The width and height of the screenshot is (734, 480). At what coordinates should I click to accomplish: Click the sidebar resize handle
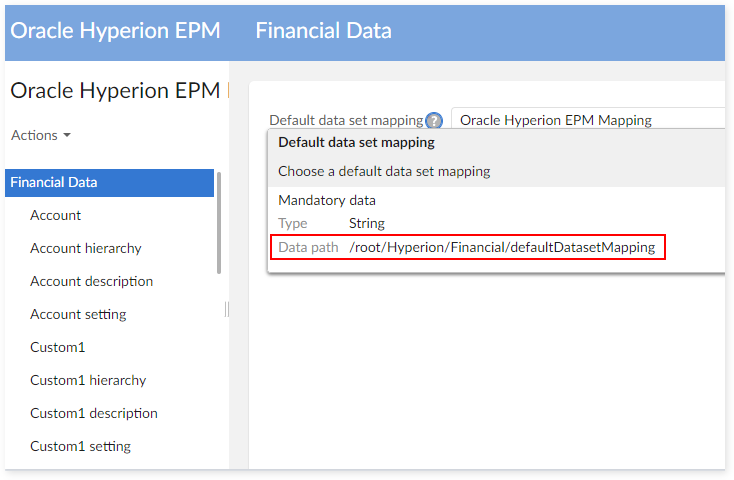[226, 310]
